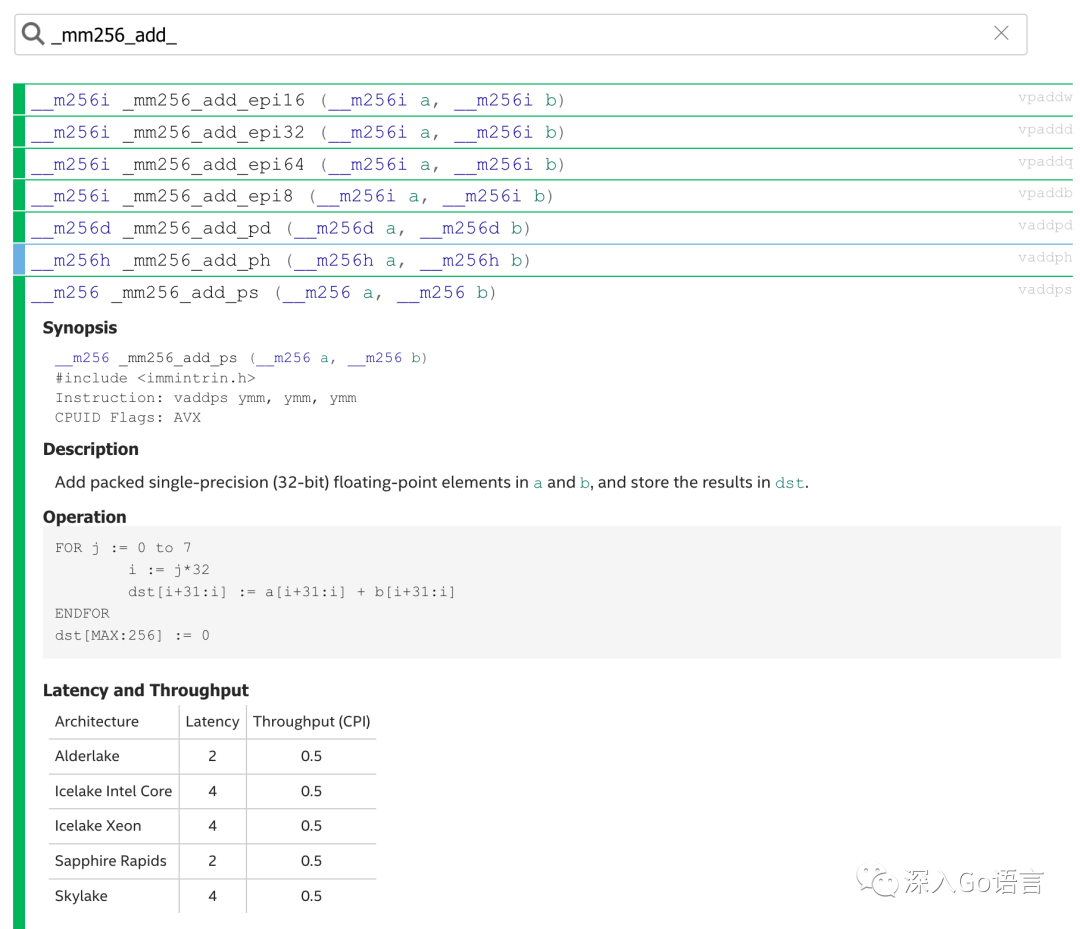Click the vpaddw instruction label
The image size is (1080, 929).
pos(1045,97)
